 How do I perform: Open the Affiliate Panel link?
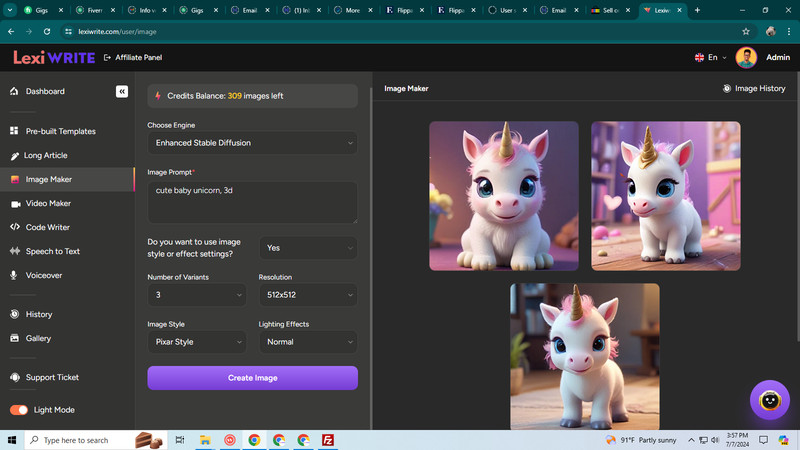click(x=133, y=58)
